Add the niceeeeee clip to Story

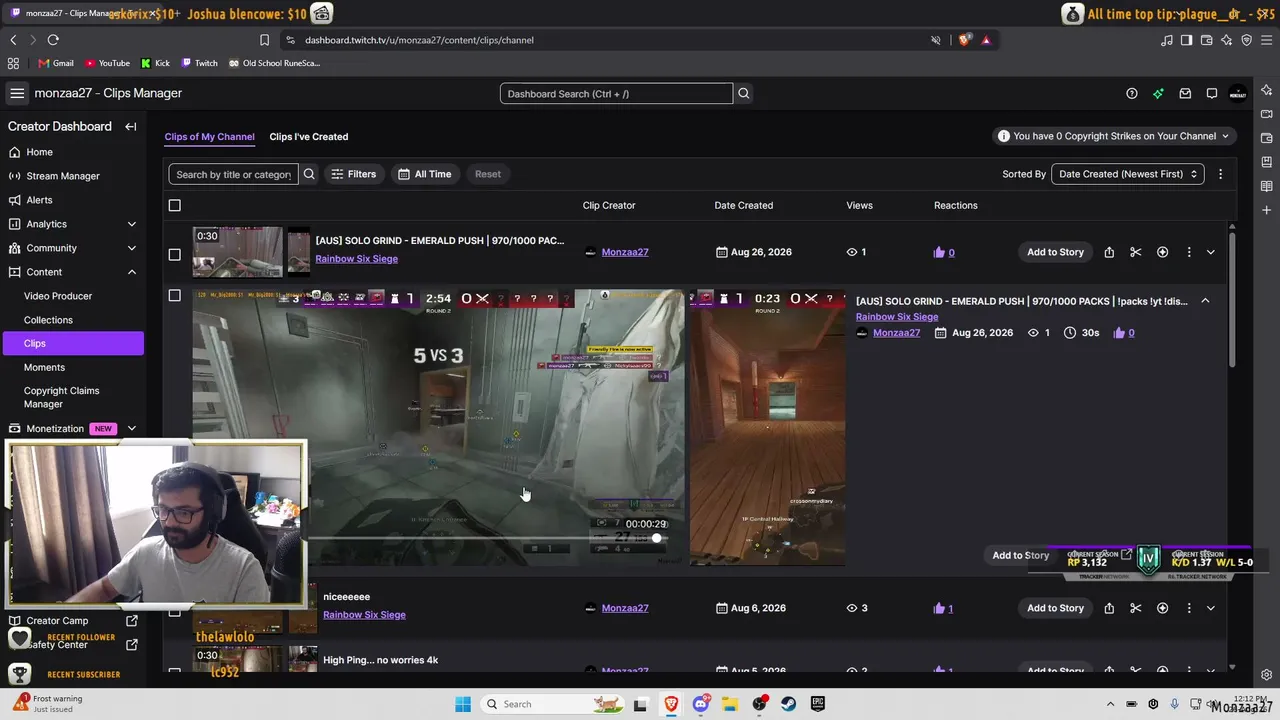[x=1055, y=608]
